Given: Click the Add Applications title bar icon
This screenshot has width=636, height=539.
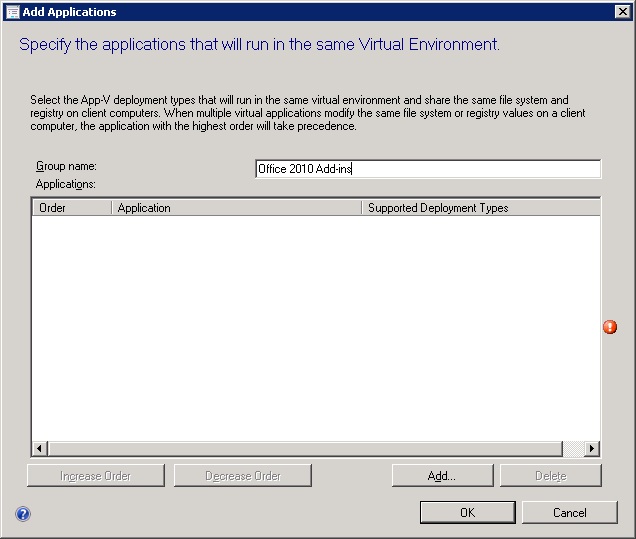Looking at the screenshot, I should (x=11, y=12).
